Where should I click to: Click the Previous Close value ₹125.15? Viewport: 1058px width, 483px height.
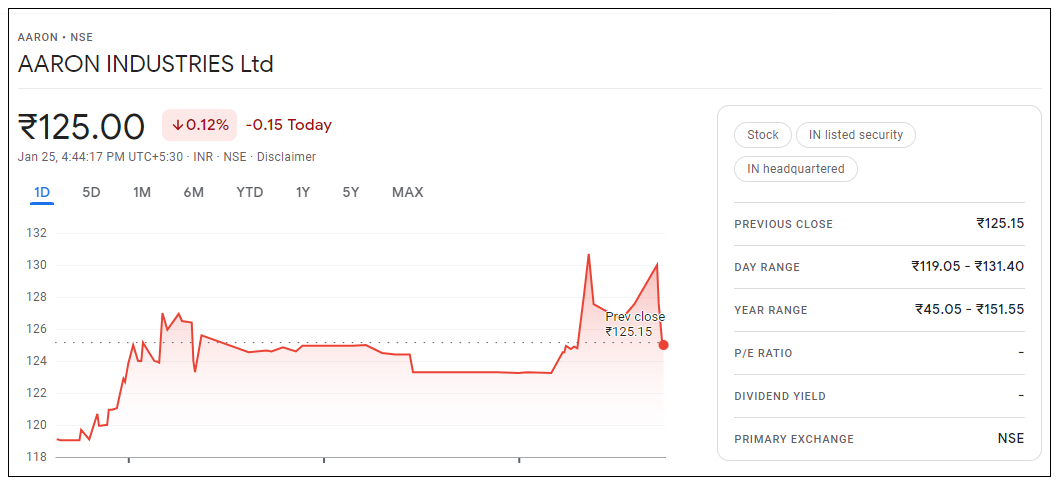1000,223
